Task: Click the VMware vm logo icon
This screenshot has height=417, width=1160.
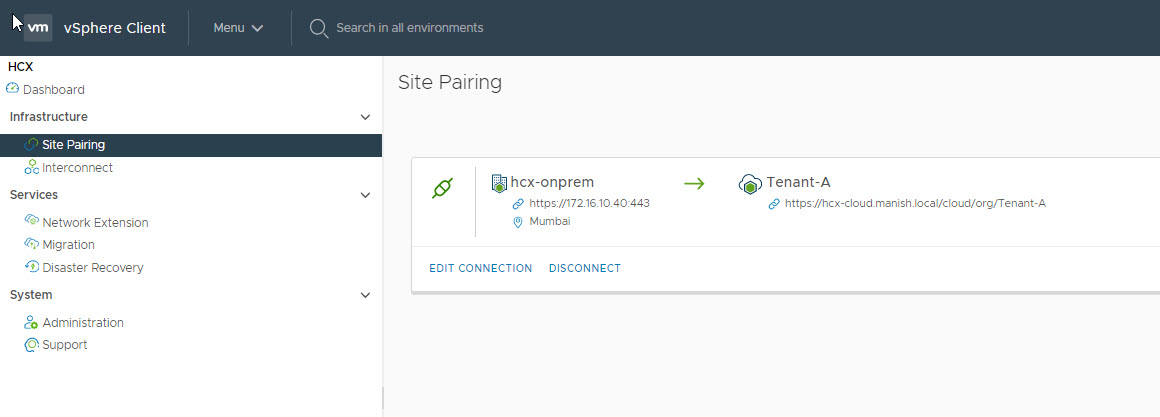Action: (38, 28)
